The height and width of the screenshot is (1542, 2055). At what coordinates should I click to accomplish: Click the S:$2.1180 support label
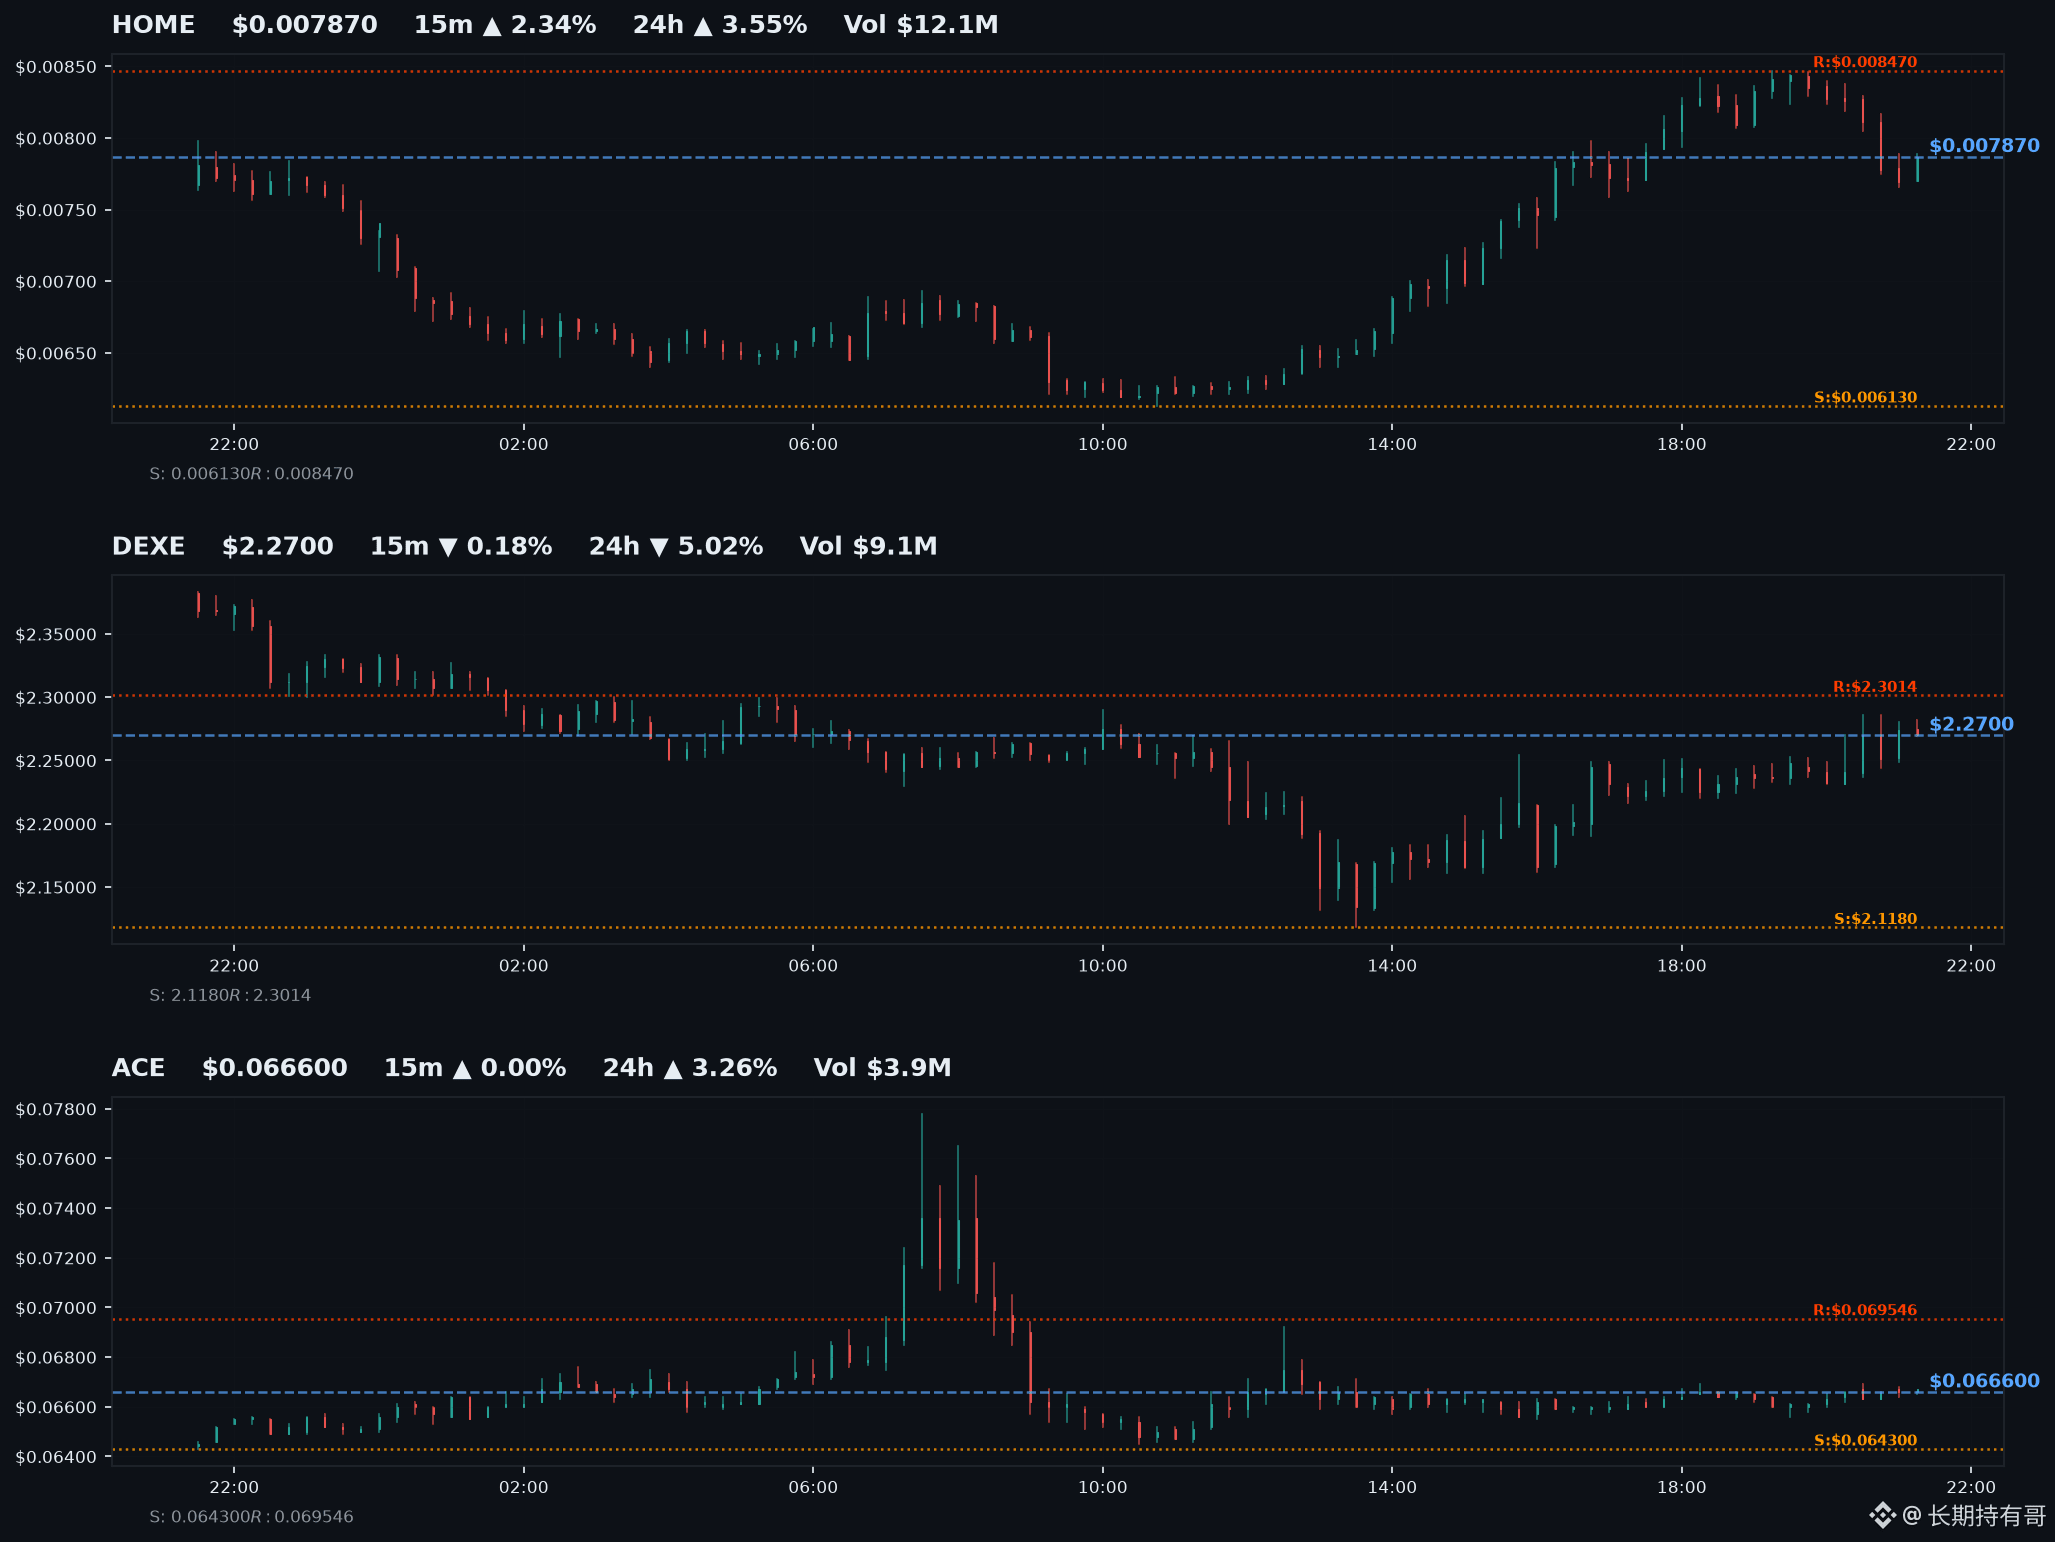1875,919
